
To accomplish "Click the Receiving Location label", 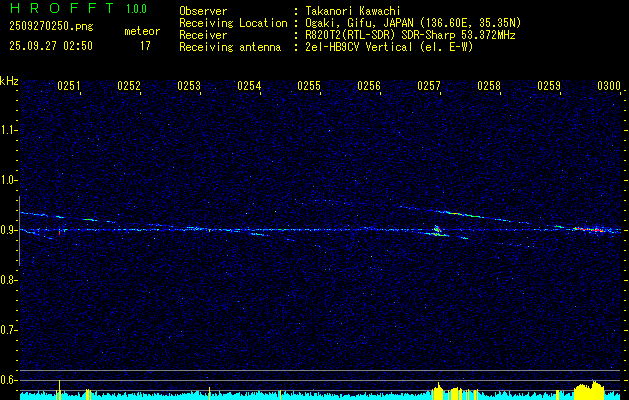I will pyautogui.click(x=233, y=23).
